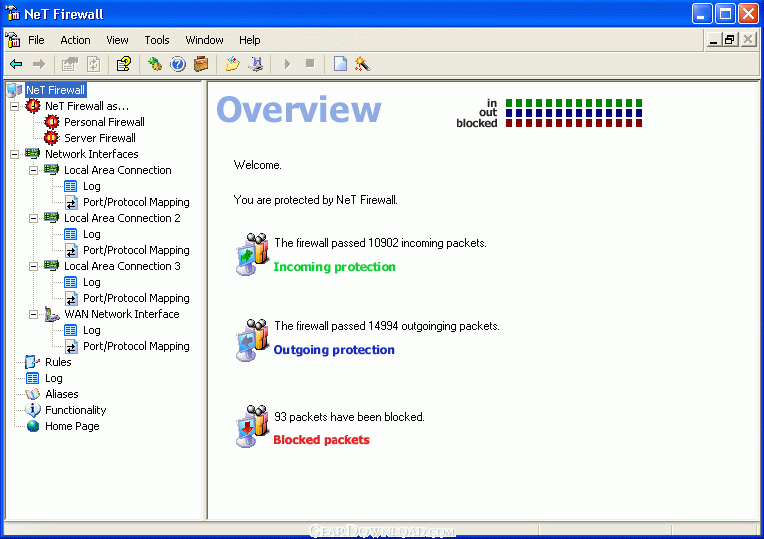The image size is (764, 539).
Task: Open Log under WAN Network Interface
Action: 92,330
